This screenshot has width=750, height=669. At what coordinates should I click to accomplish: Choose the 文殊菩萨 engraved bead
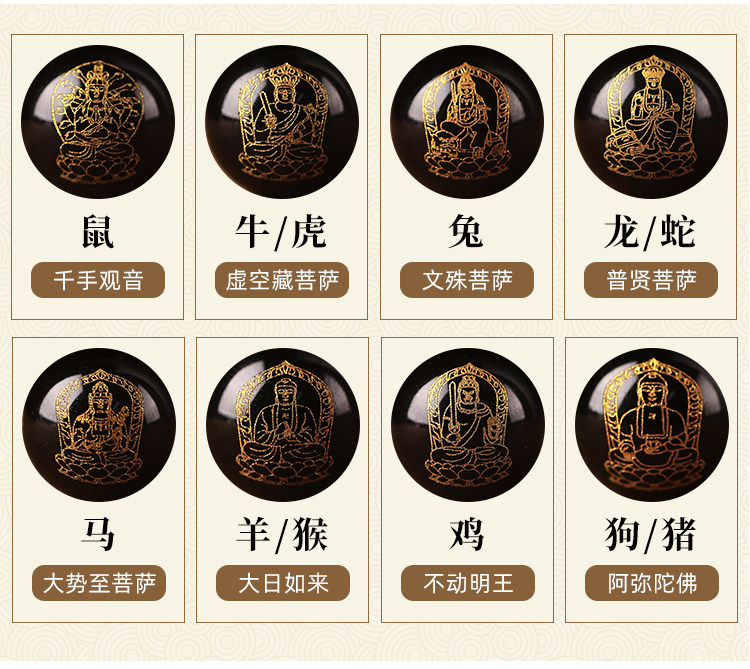click(467, 121)
